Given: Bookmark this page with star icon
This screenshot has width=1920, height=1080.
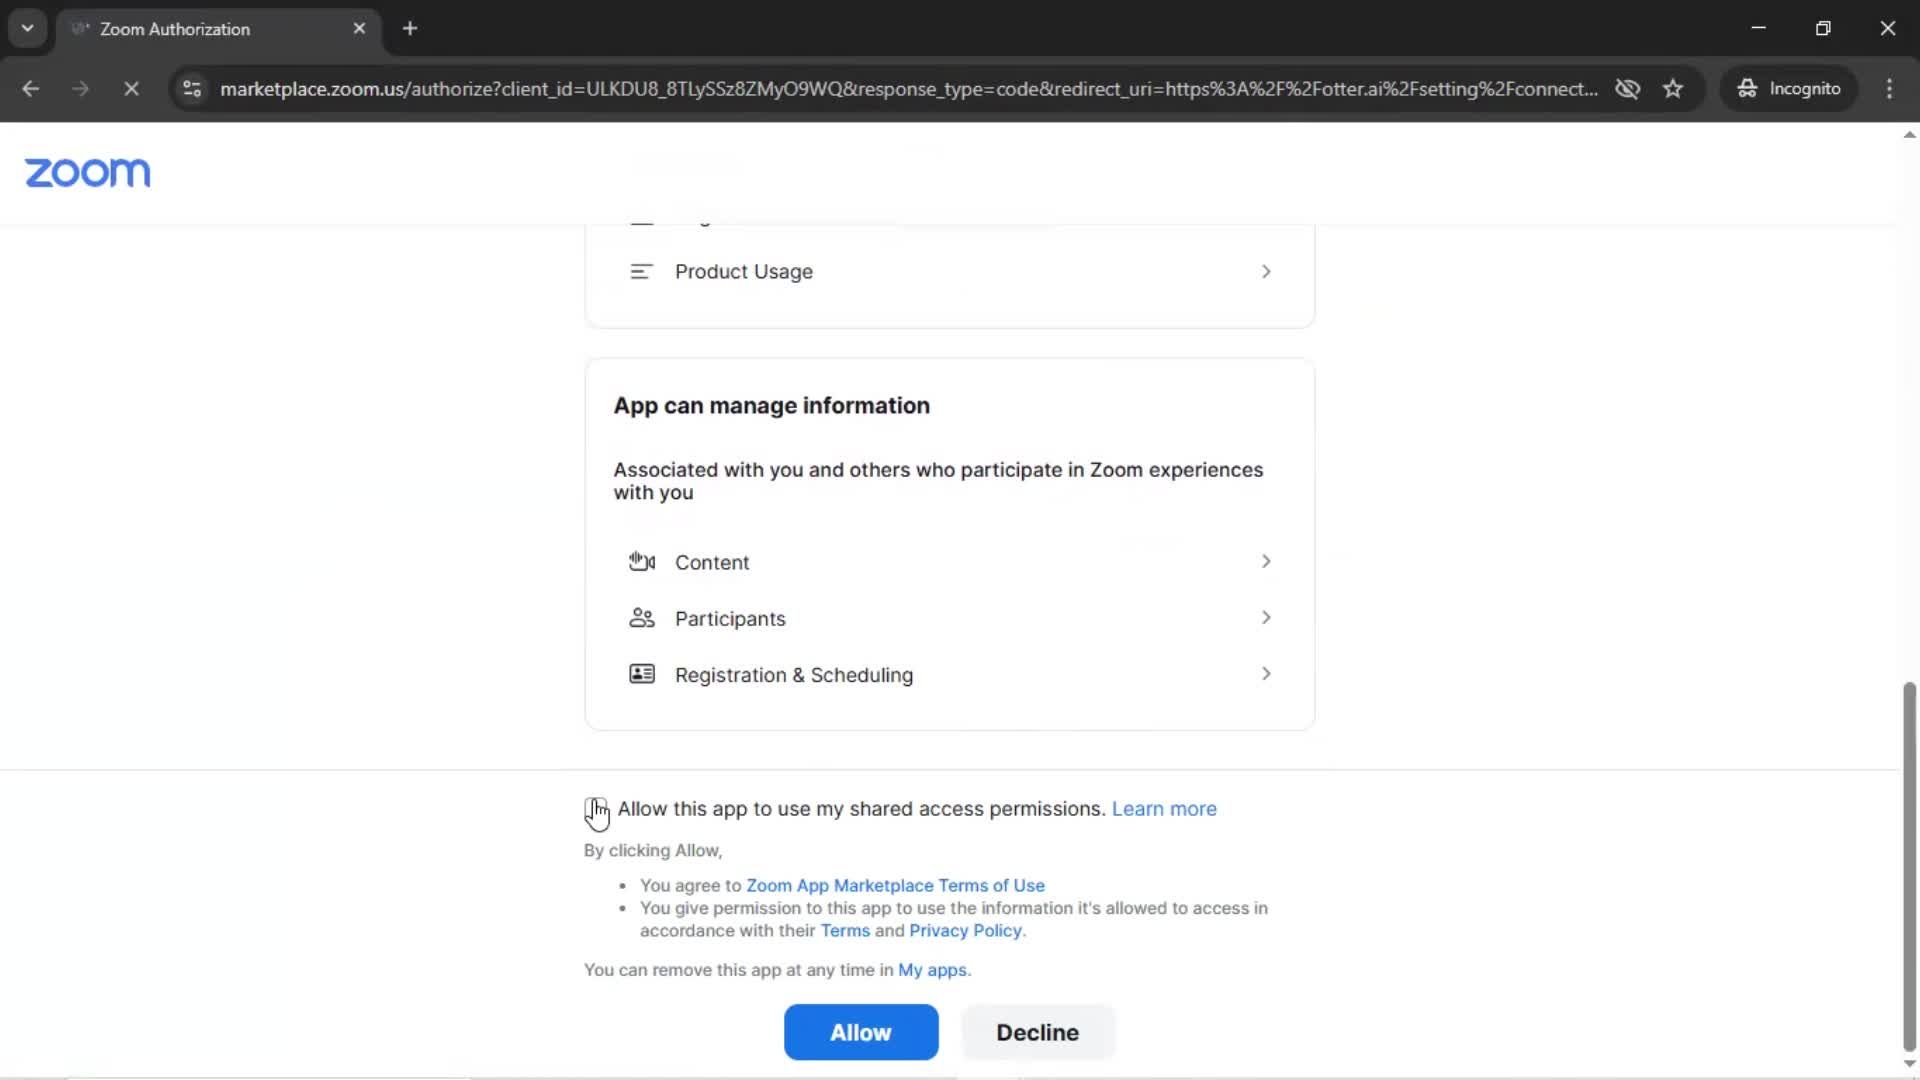Looking at the screenshot, I should [1673, 89].
